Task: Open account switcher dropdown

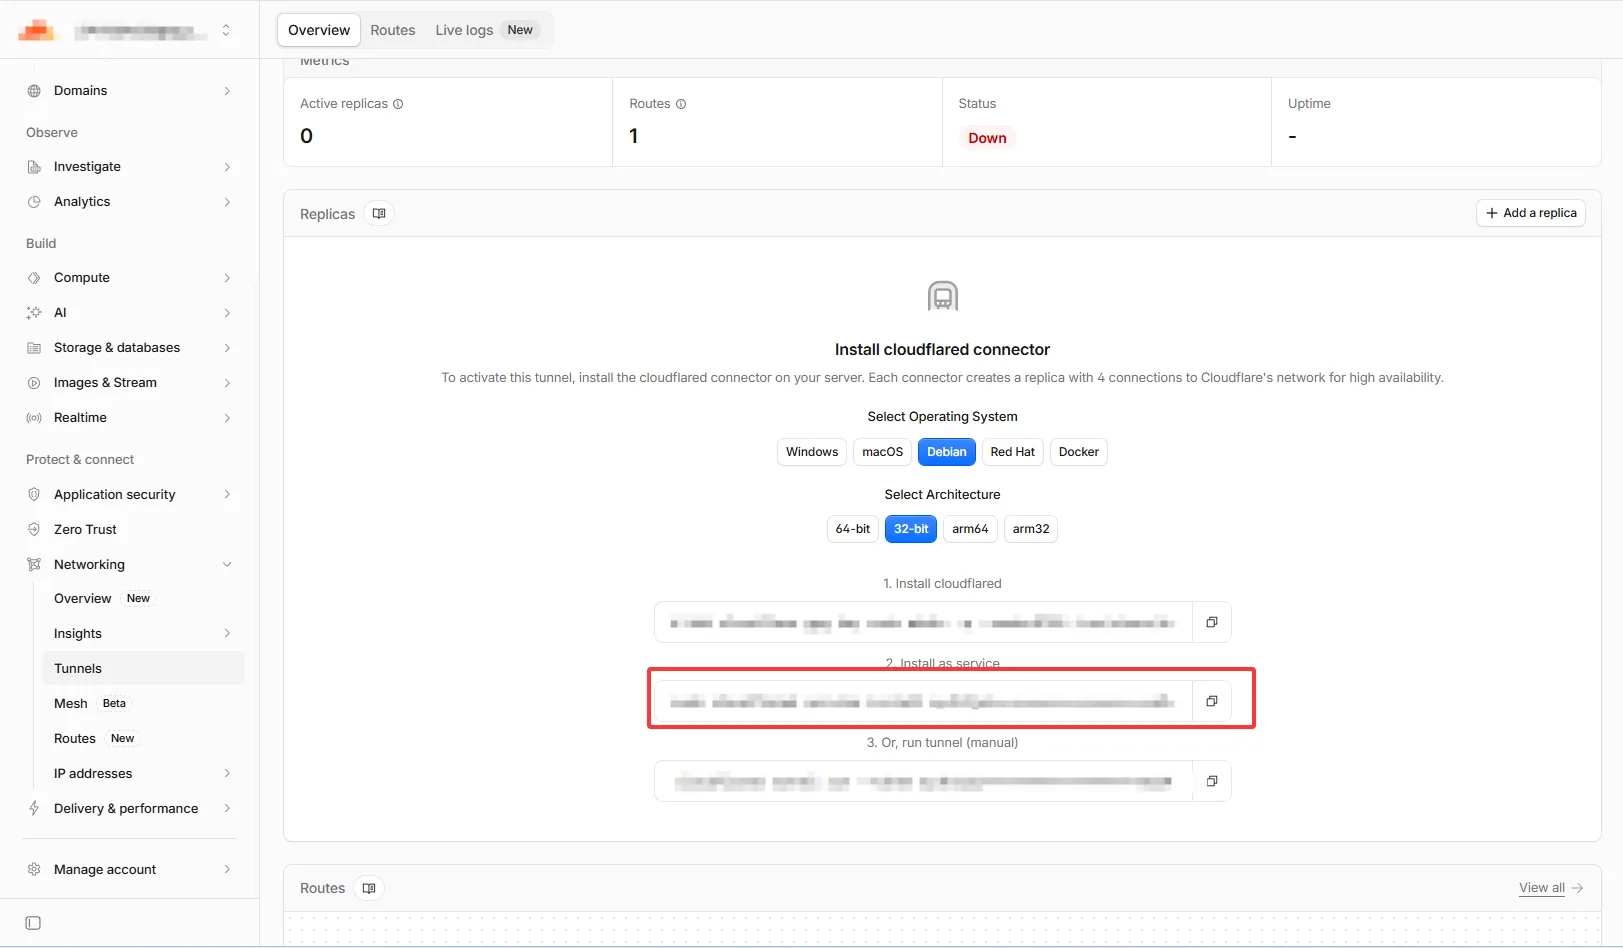Action: click(x=226, y=30)
